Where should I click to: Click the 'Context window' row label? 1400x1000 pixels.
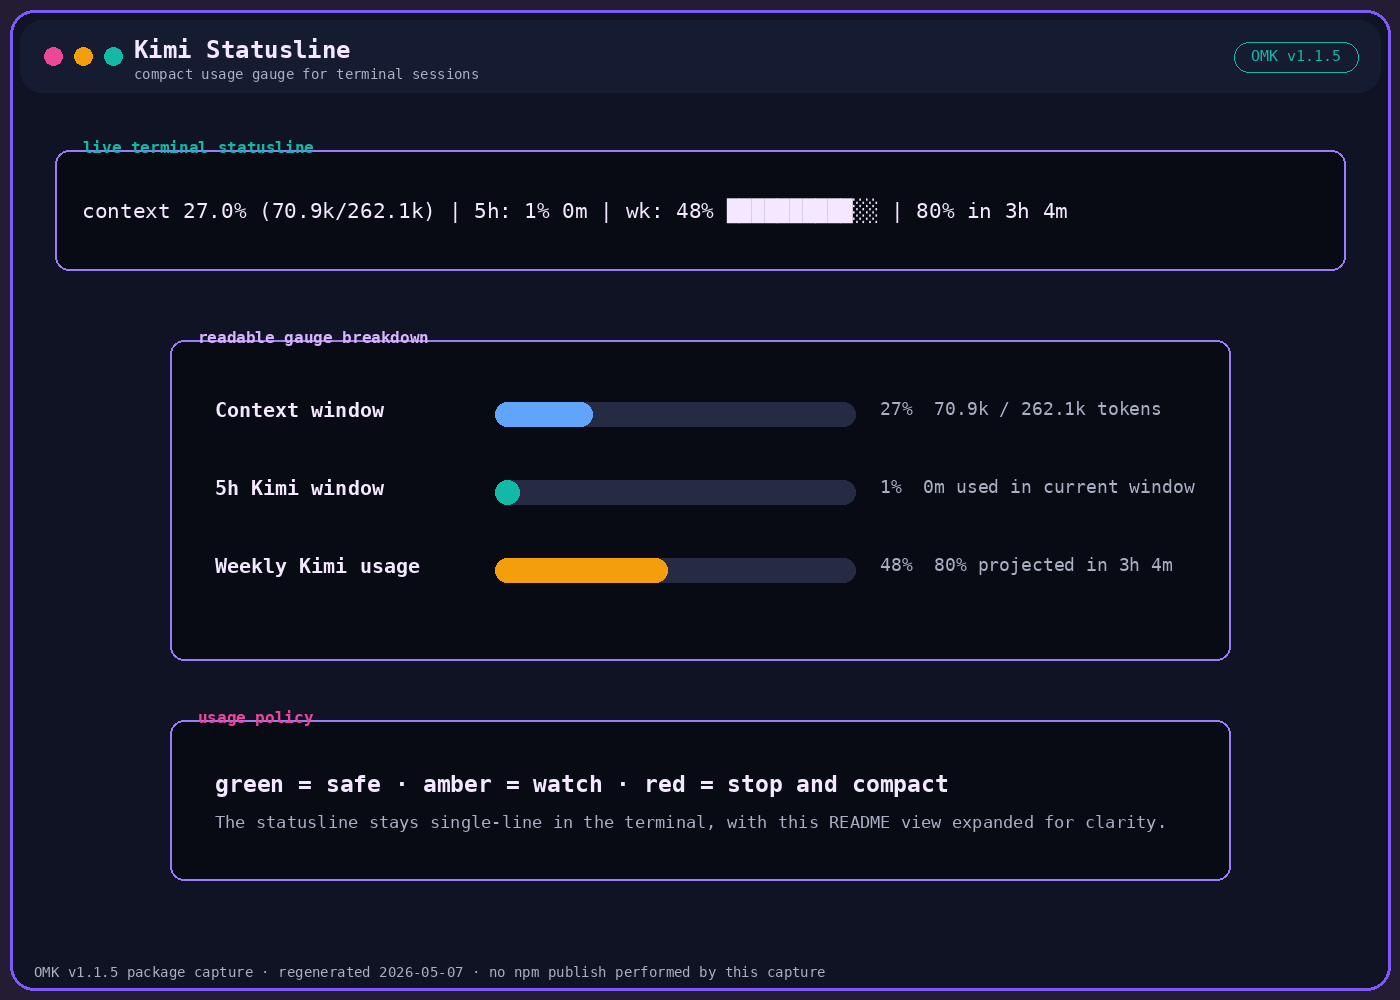pyautogui.click(x=300, y=410)
